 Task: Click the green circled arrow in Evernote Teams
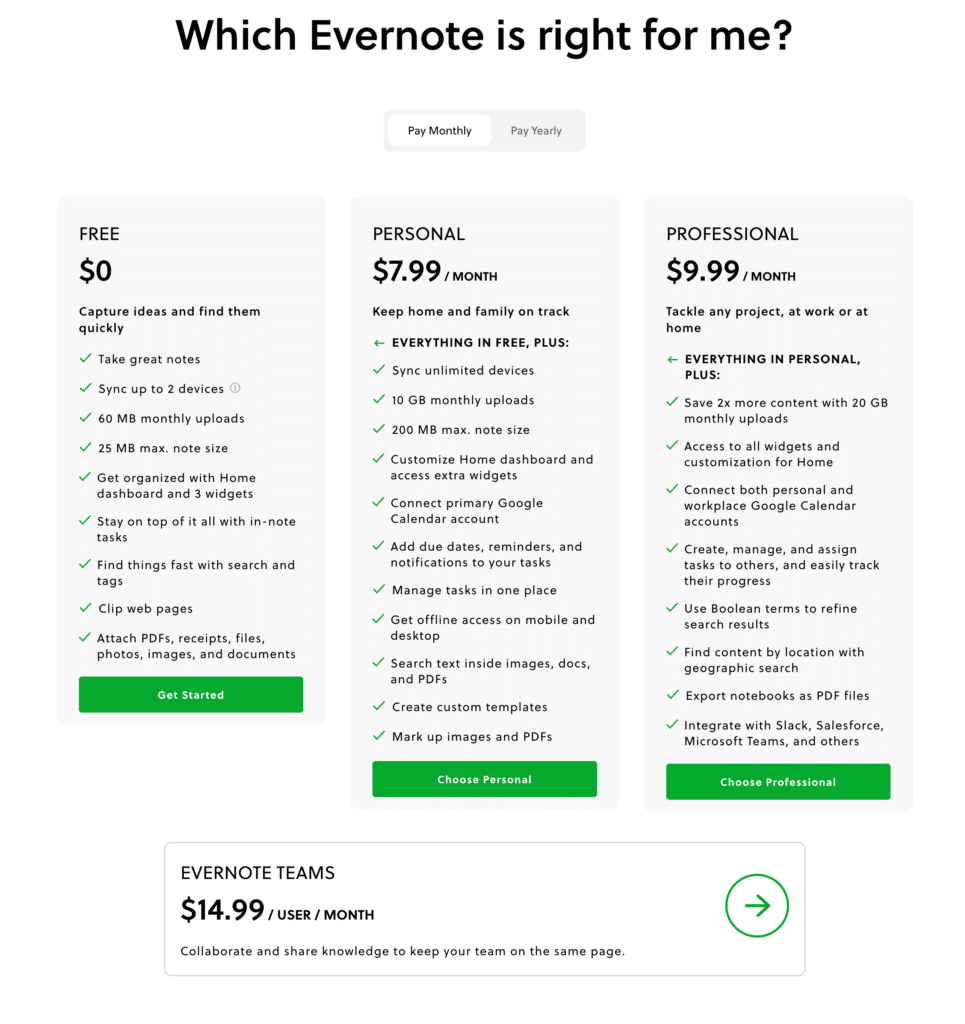coord(757,906)
